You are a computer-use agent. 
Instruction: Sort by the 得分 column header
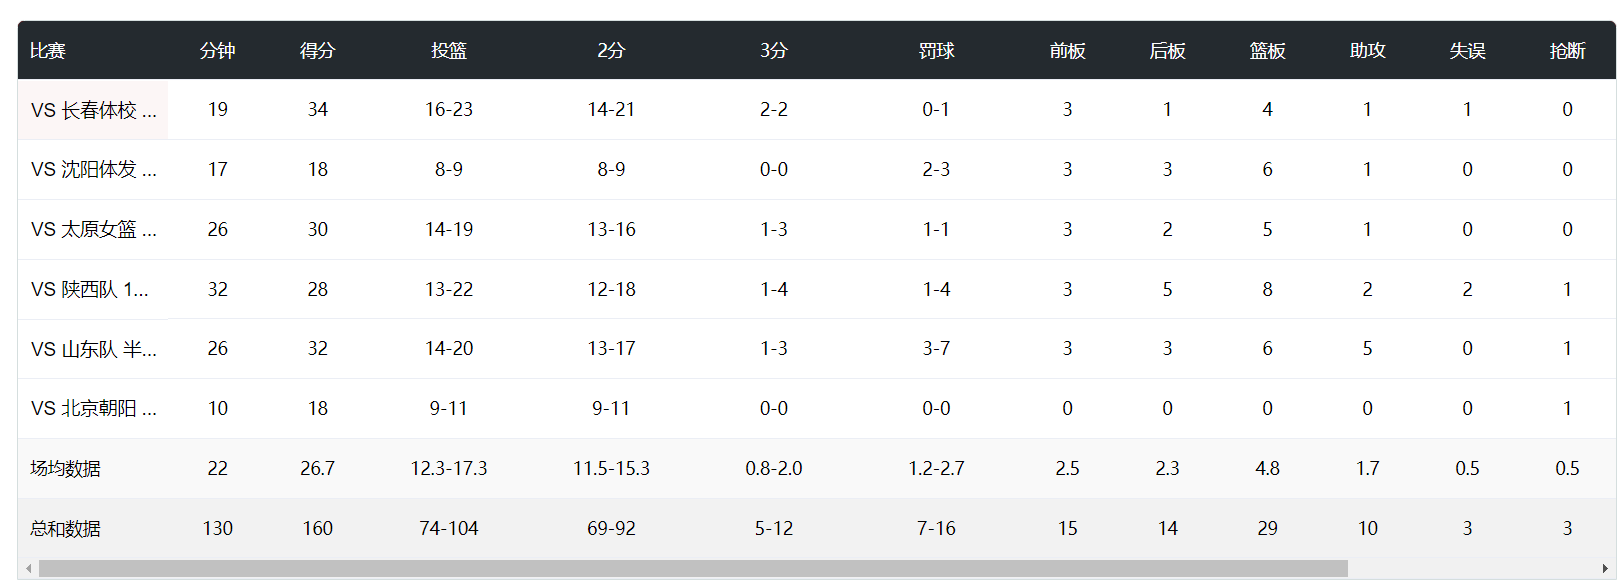[x=318, y=51]
